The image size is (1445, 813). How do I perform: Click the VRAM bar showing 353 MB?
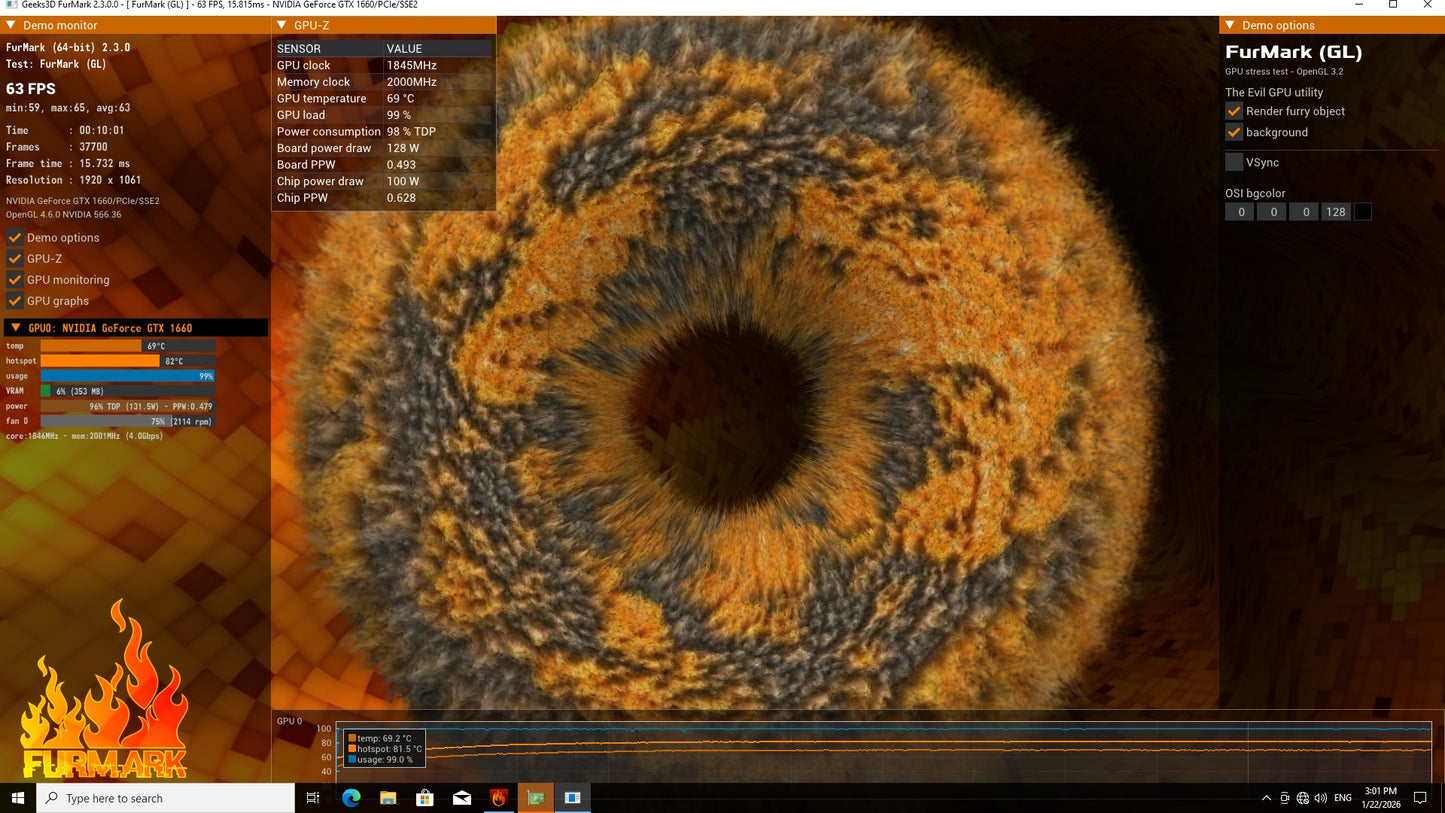(128, 391)
